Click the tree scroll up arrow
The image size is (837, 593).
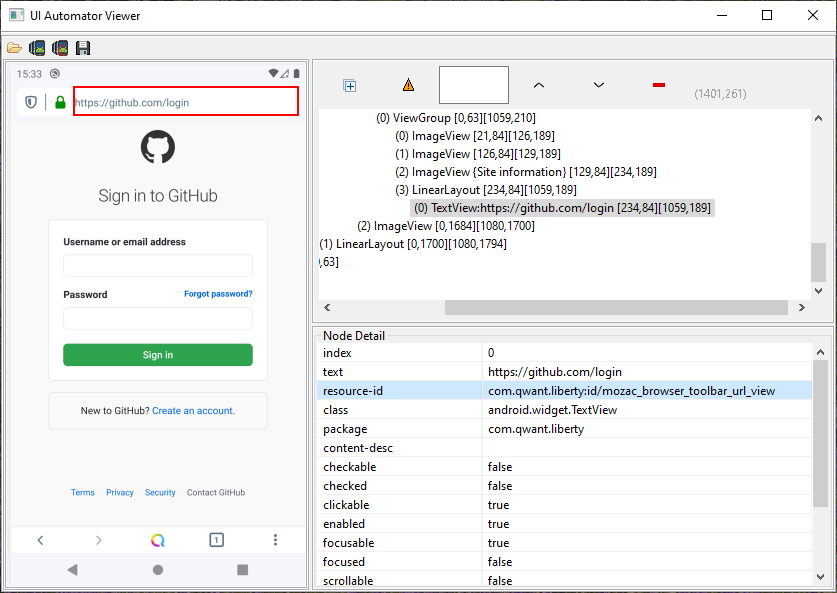click(818, 118)
